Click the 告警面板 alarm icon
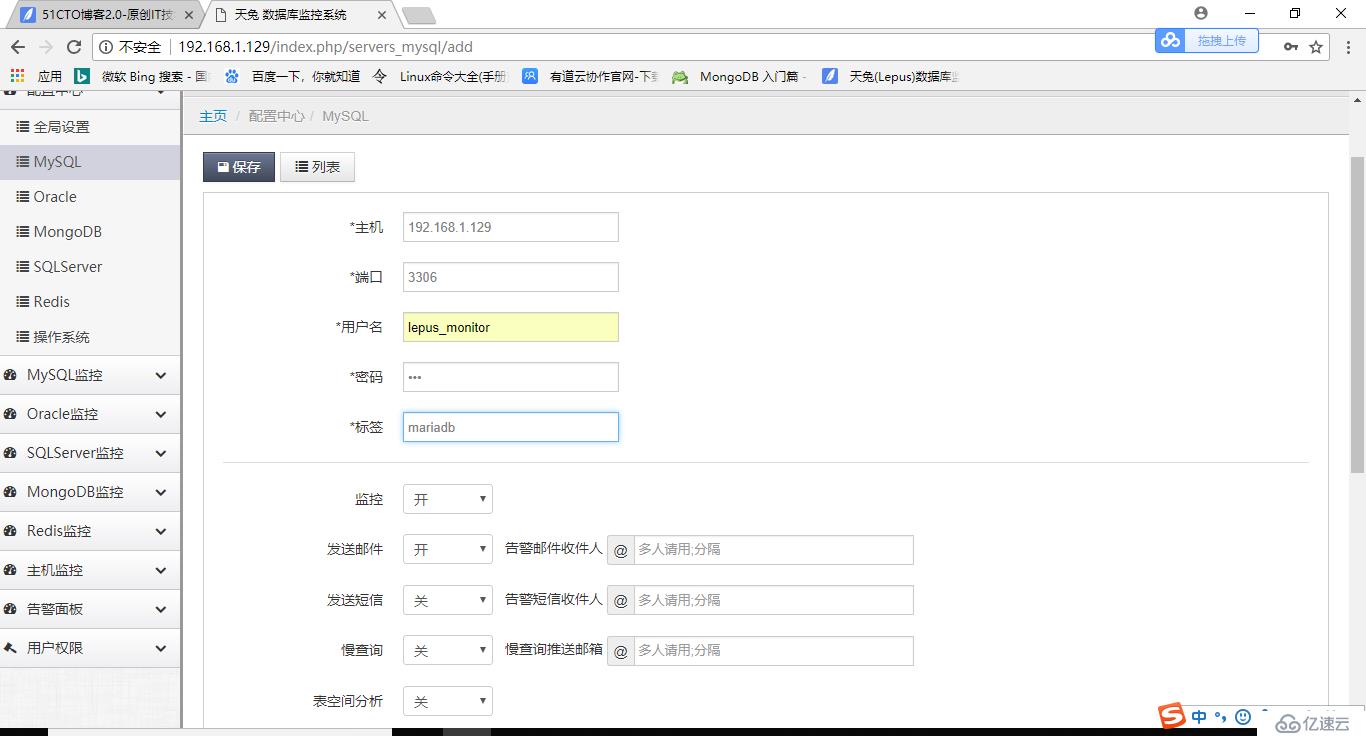1366x736 pixels. pos(11,609)
